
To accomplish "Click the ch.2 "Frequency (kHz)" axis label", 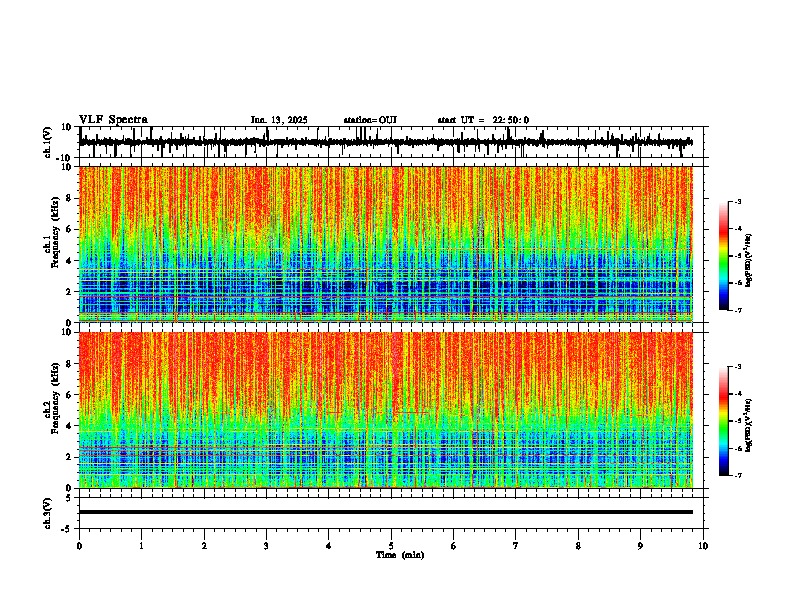I will click(x=55, y=398).
